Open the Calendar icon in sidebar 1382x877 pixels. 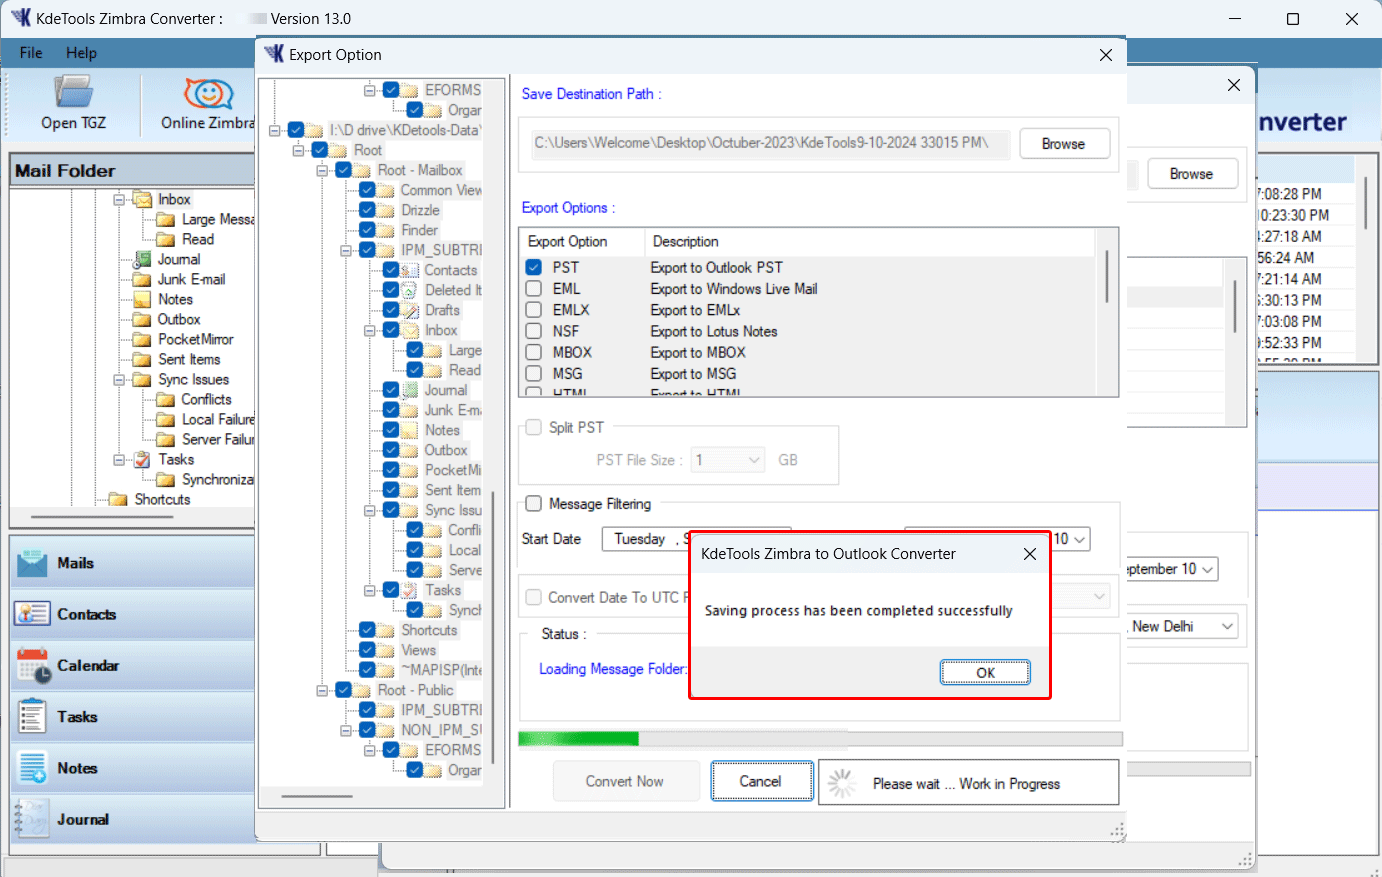click(34, 664)
